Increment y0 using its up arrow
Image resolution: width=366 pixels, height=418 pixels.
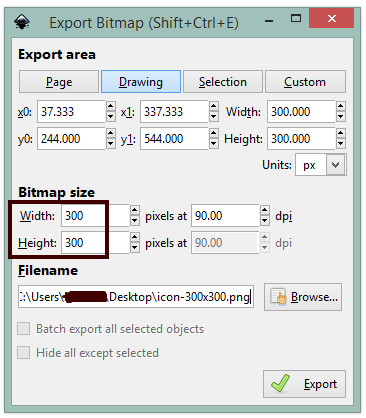click(x=111, y=133)
